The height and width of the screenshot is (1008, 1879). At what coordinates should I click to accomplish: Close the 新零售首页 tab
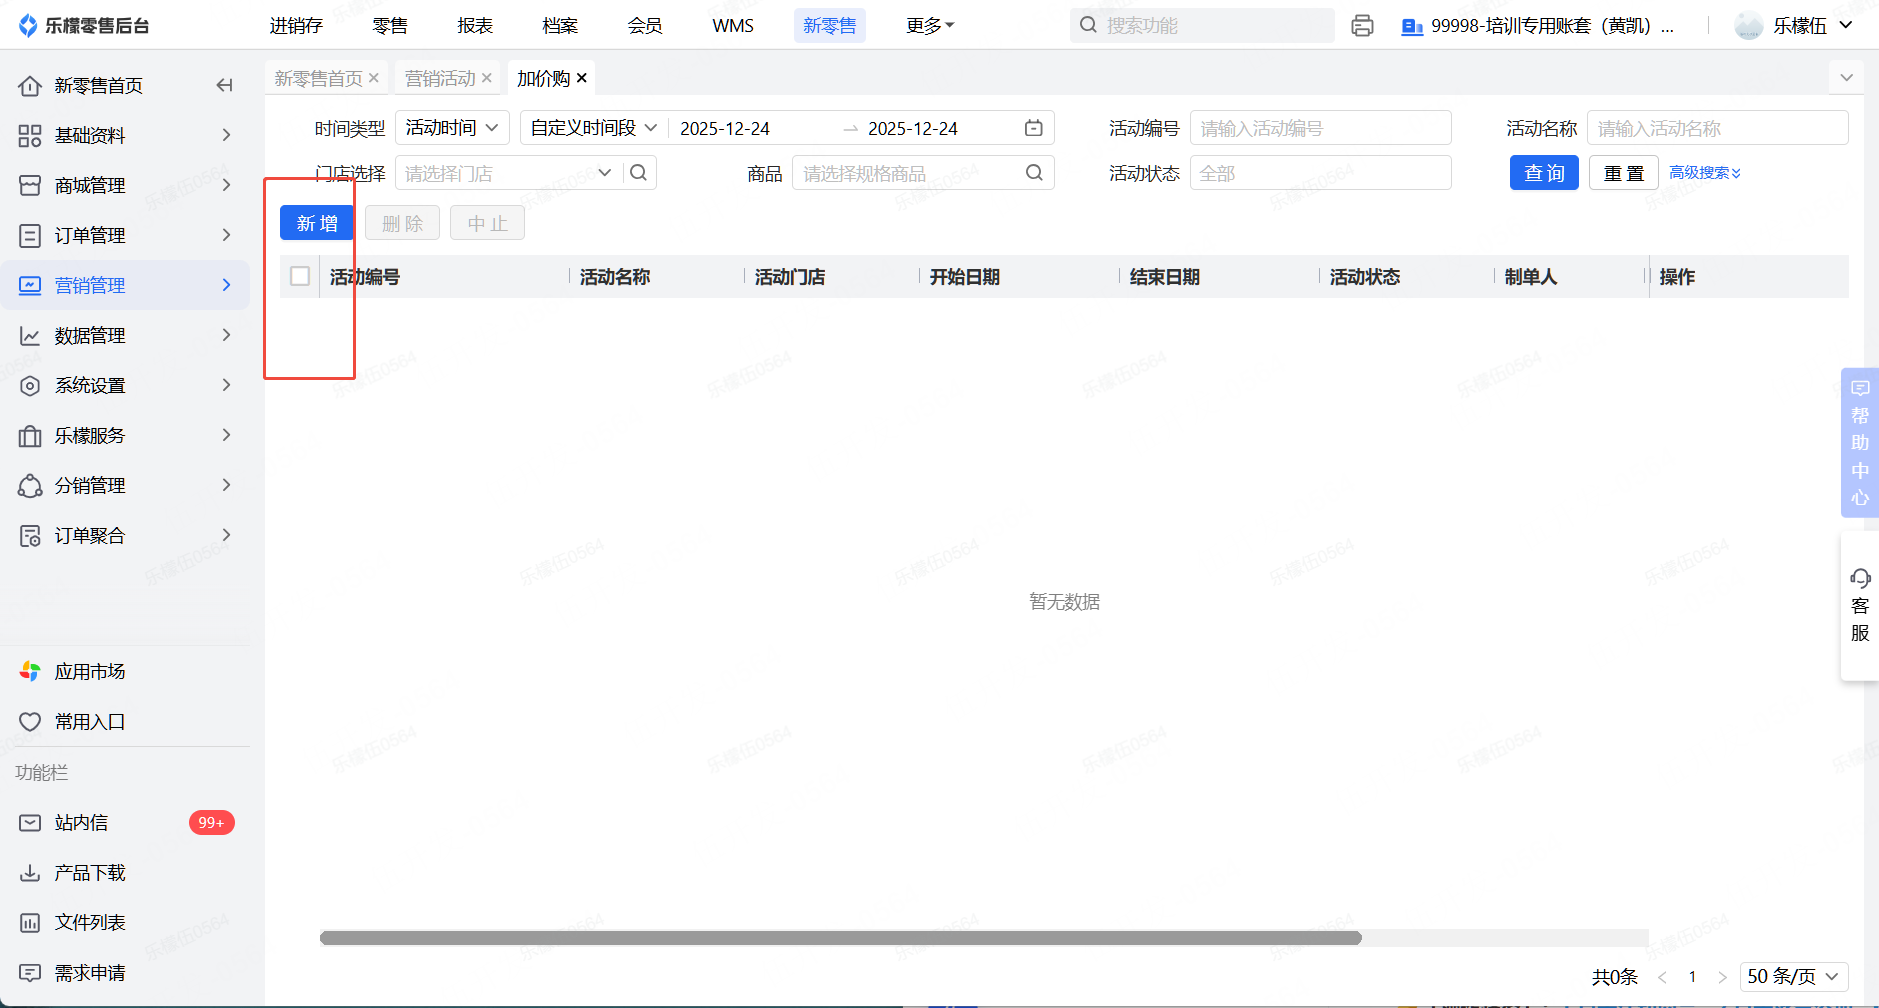click(x=374, y=78)
